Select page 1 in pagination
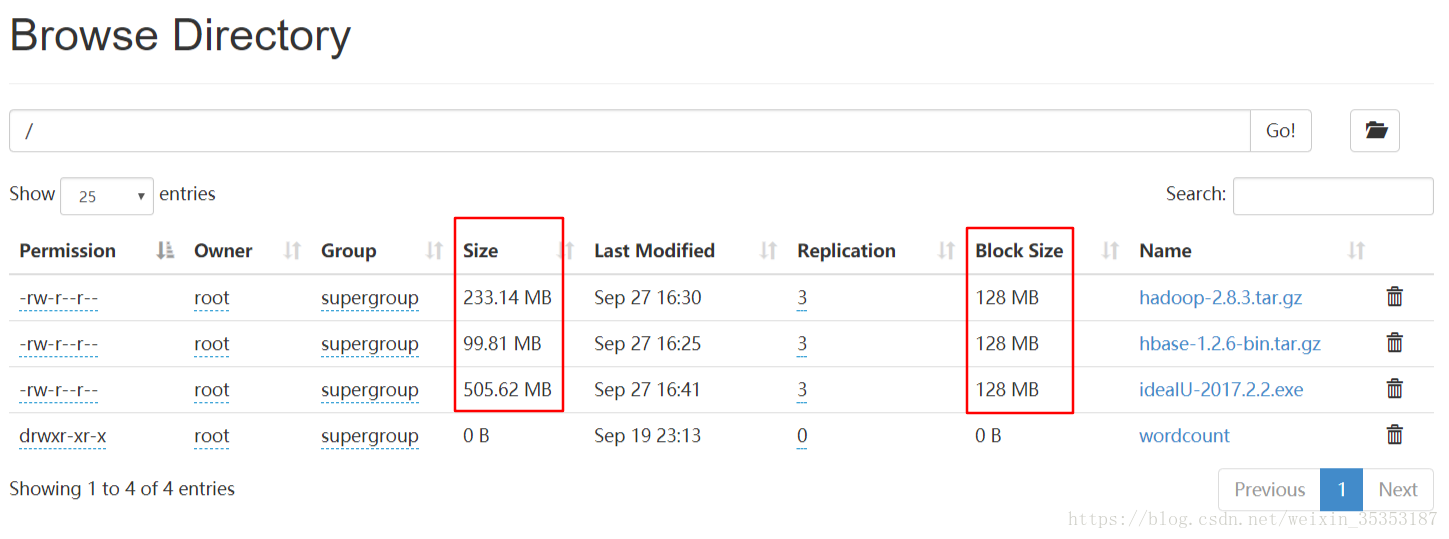Image resolution: width=1449 pixels, height=539 pixels. point(1342,490)
